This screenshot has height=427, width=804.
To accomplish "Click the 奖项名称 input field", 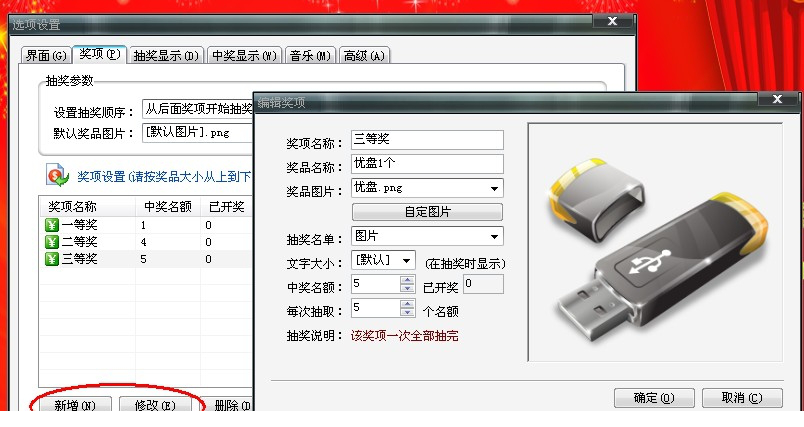I will [427, 140].
